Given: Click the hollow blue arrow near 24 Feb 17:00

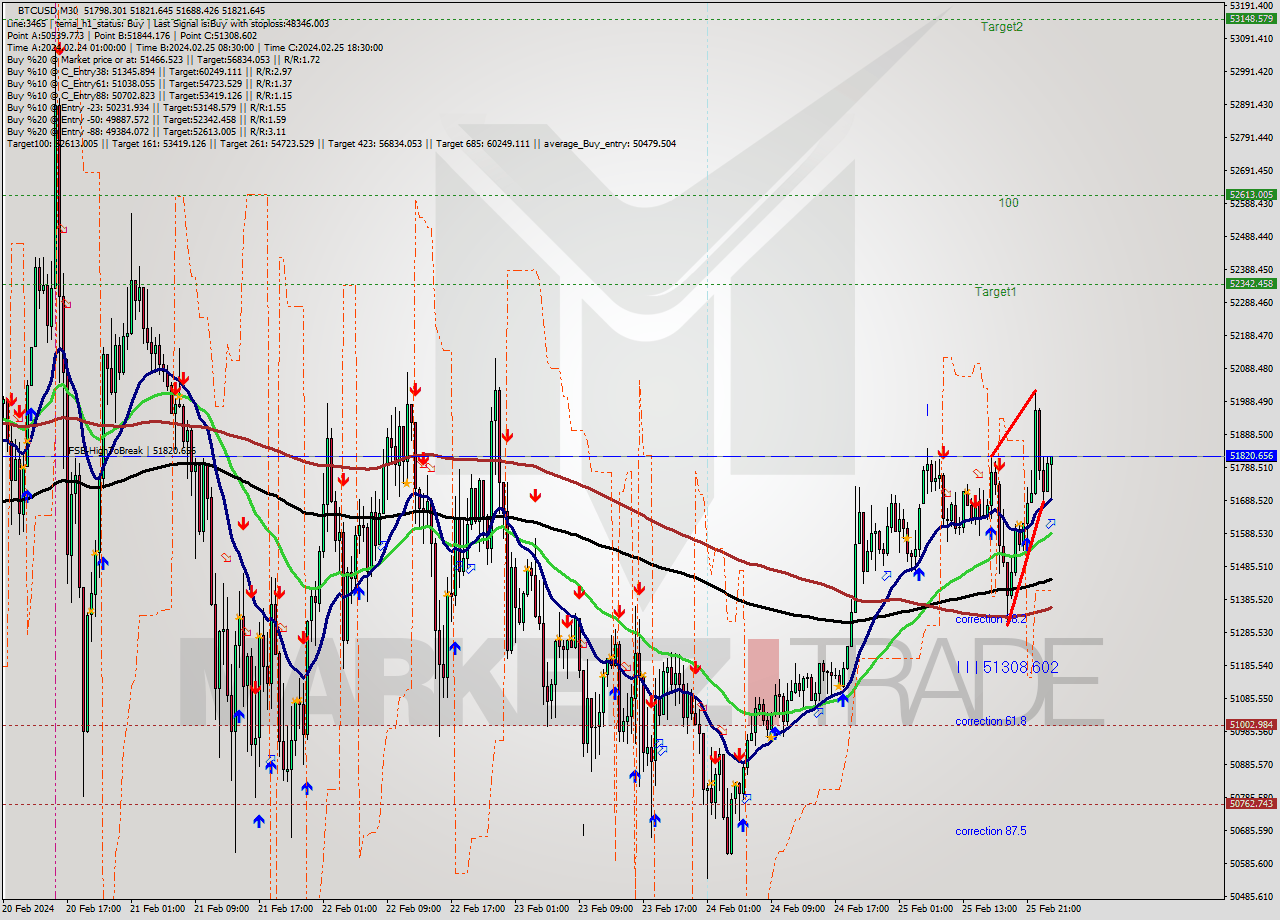Looking at the screenshot, I should (x=885, y=575).
